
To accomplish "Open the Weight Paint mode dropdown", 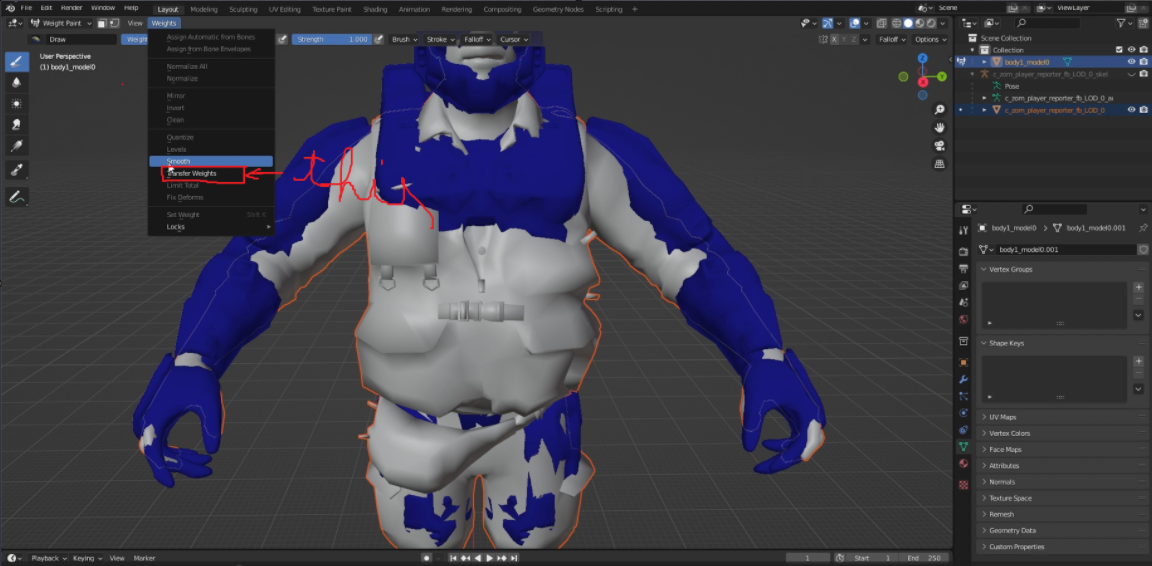I will 62,23.
